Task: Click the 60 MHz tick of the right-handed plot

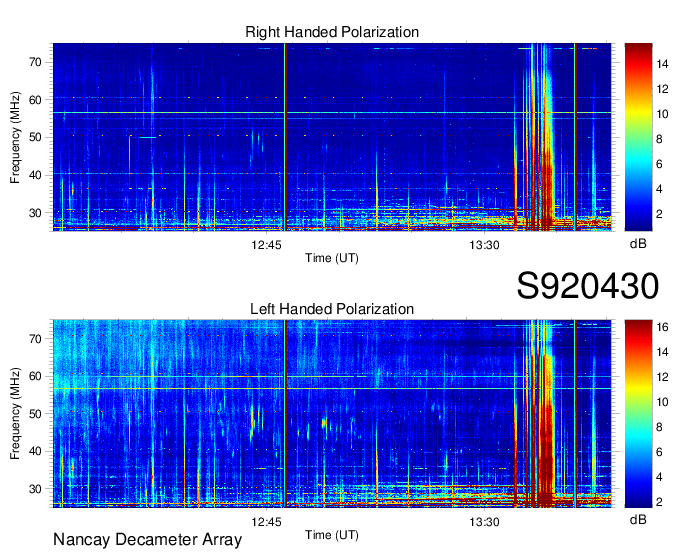Action: [35, 100]
